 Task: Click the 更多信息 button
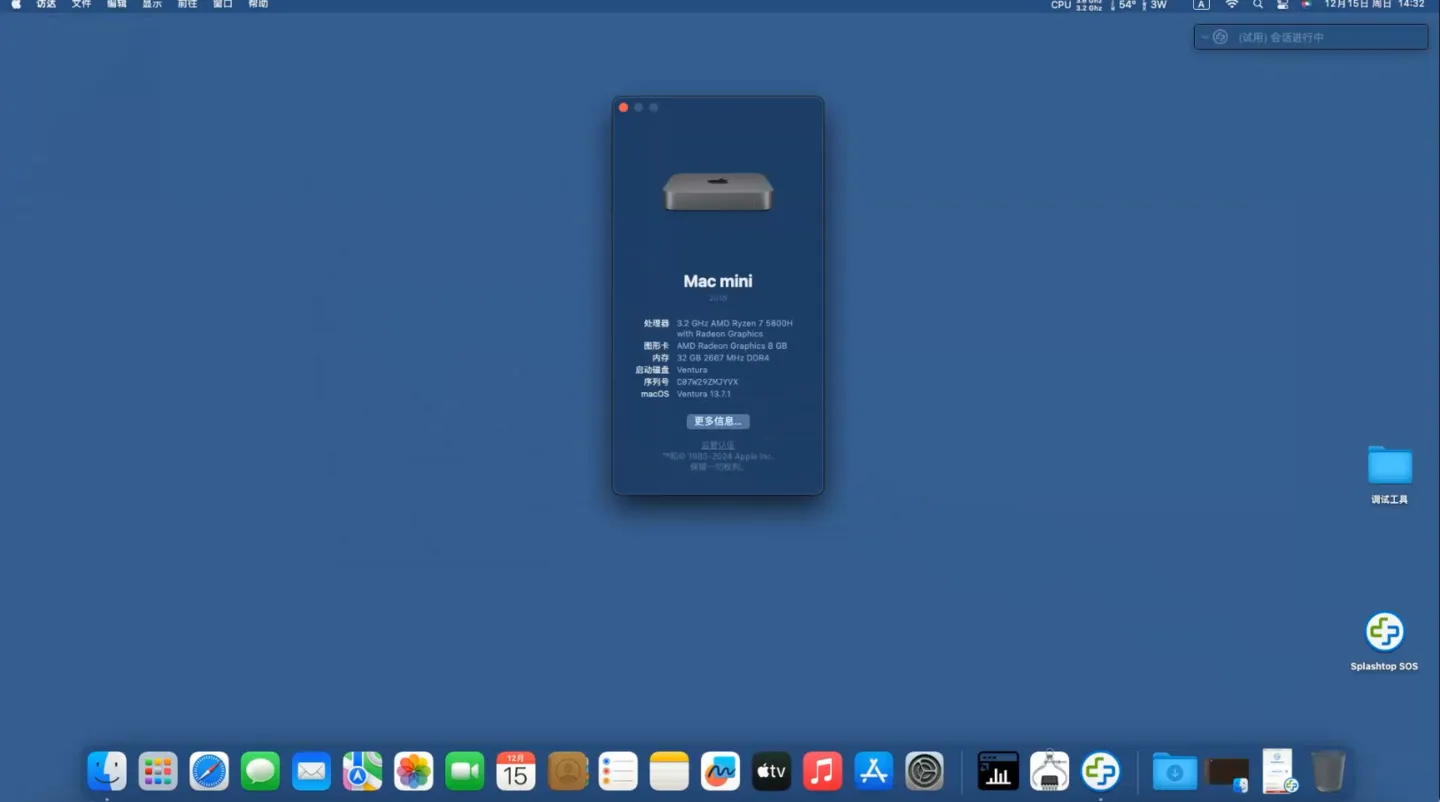(717, 421)
